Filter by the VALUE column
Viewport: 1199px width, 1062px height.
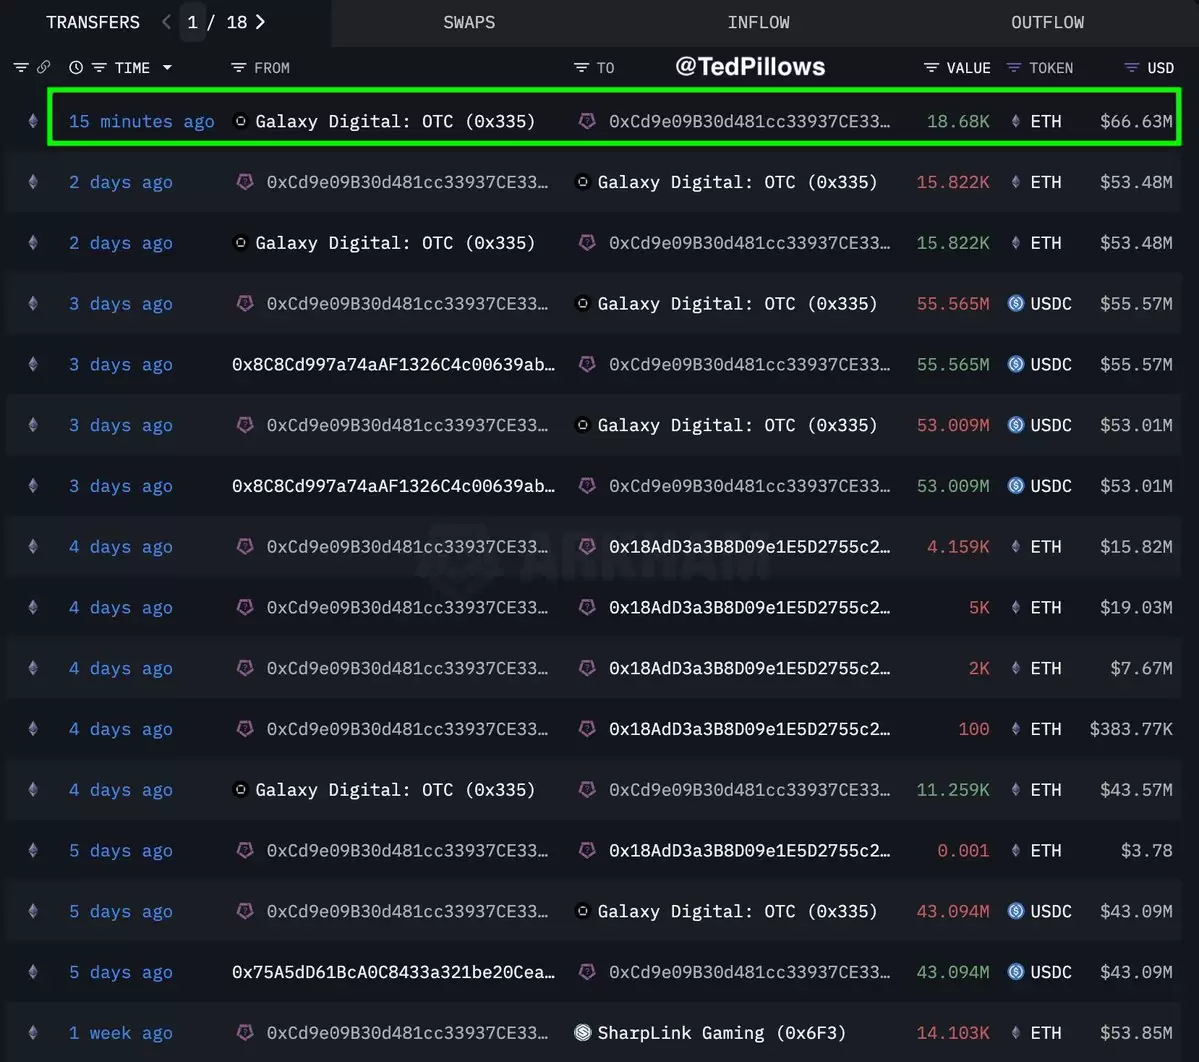[931, 68]
